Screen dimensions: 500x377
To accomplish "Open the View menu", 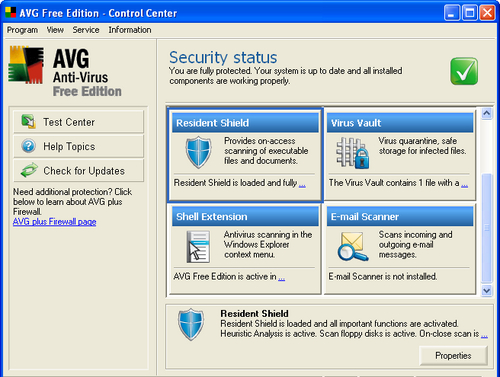I will pos(55,30).
